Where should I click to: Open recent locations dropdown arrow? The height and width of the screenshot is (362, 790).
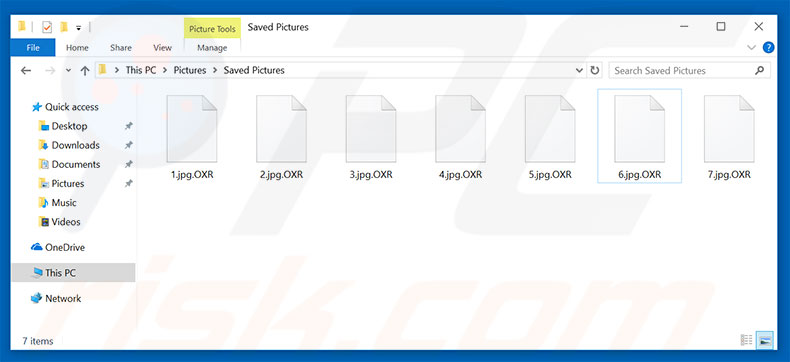click(x=69, y=71)
